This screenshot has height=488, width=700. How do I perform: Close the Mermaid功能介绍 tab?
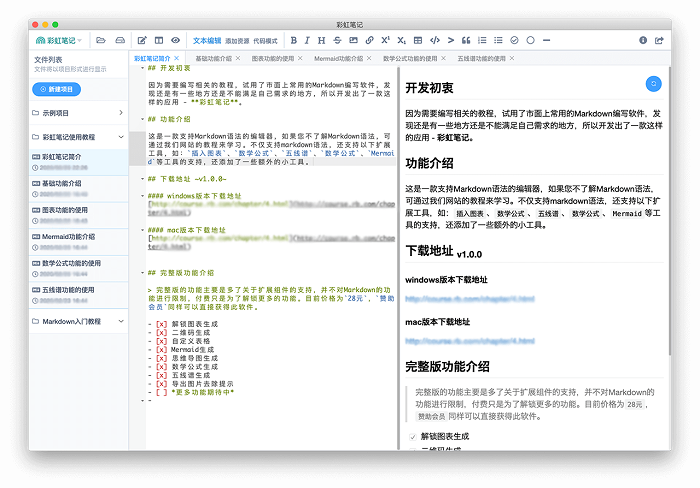coord(369,58)
